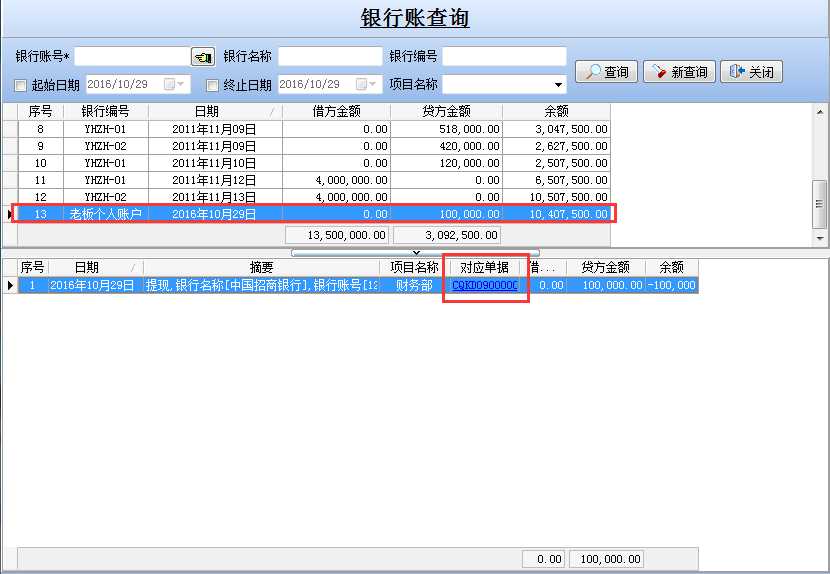Open the linked document CQKD090000 link
Screen dimensions: 830x574
[485, 286]
